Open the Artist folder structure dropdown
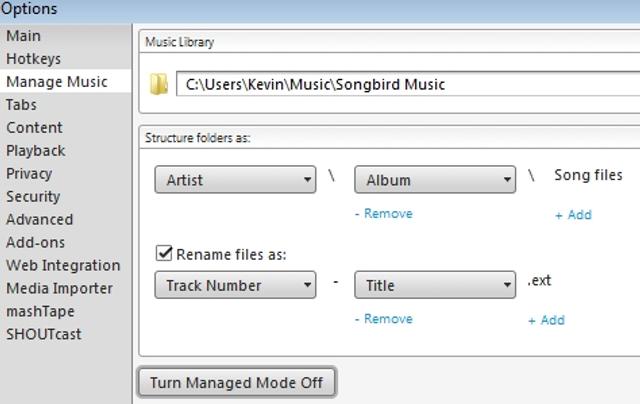The image size is (640, 404). pos(235,180)
